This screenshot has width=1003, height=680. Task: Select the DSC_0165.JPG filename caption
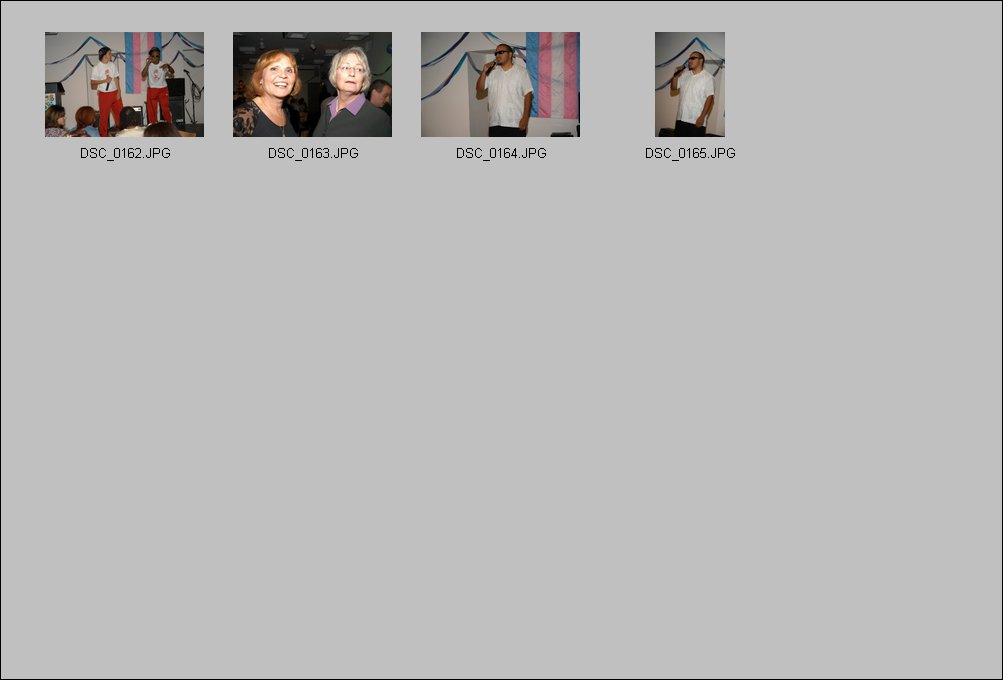click(690, 154)
